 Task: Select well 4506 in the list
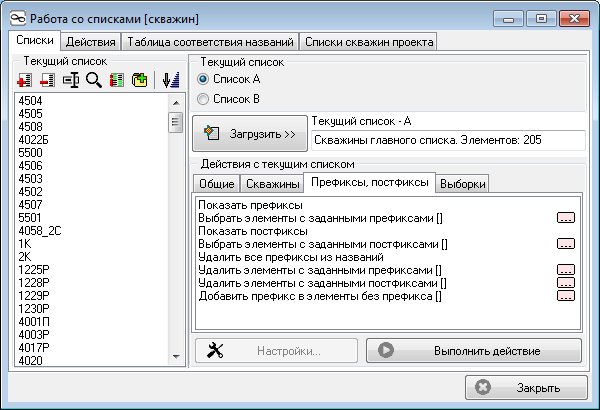[30, 166]
